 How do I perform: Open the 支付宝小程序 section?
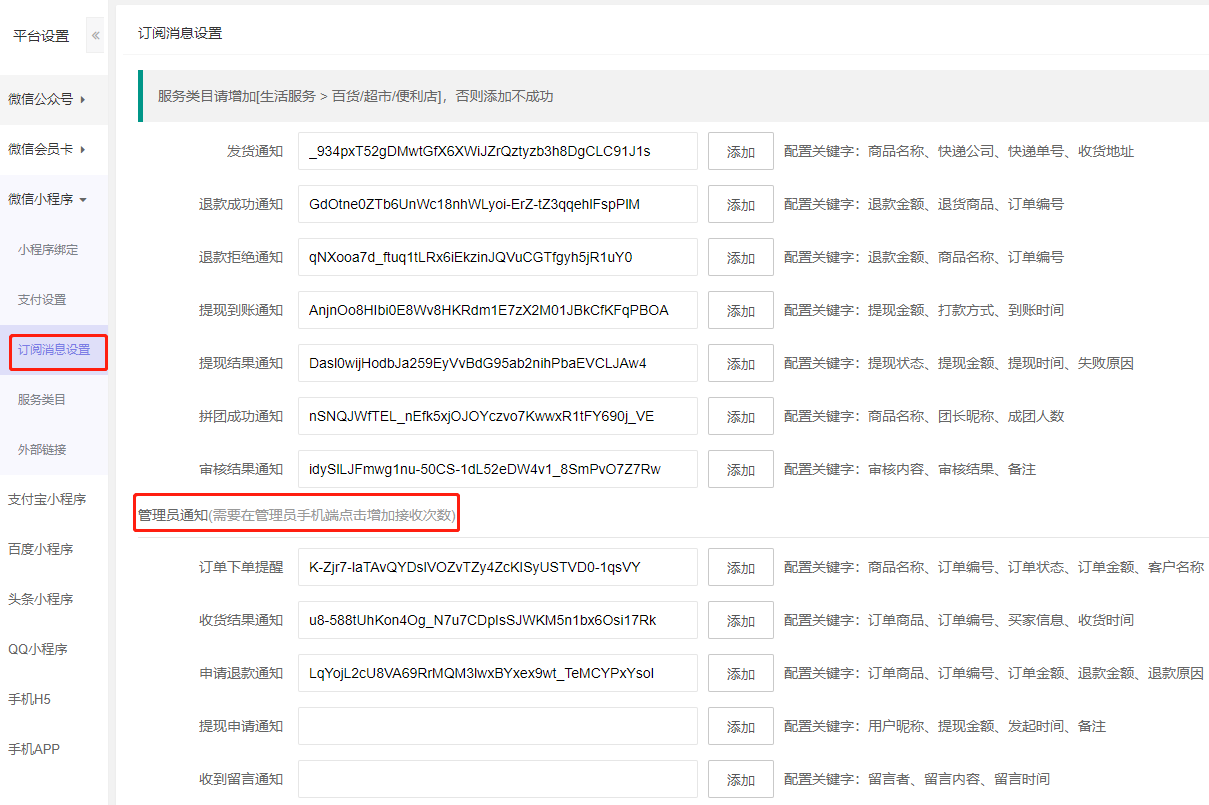(x=47, y=499)
